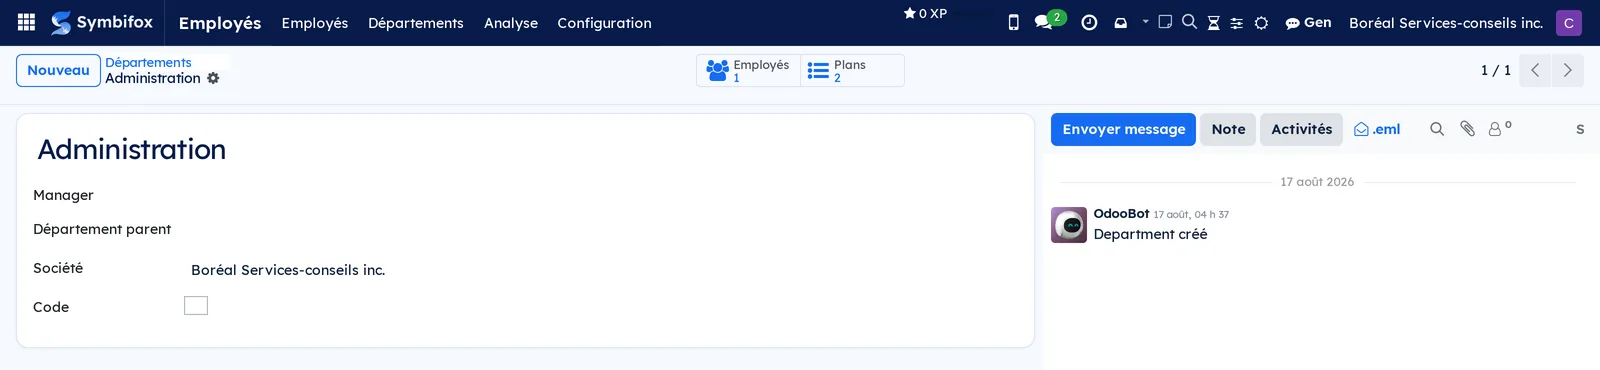Image resolution: width=1600 pixels, height=370 pixels.
Task: Click the OdooBot author name
Action: pos(1121,214)
